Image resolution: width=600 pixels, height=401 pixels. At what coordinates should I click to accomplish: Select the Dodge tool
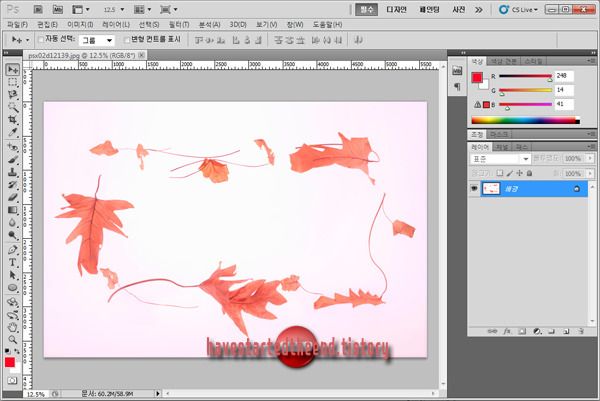pyautogui.click(x=13, y=235)
